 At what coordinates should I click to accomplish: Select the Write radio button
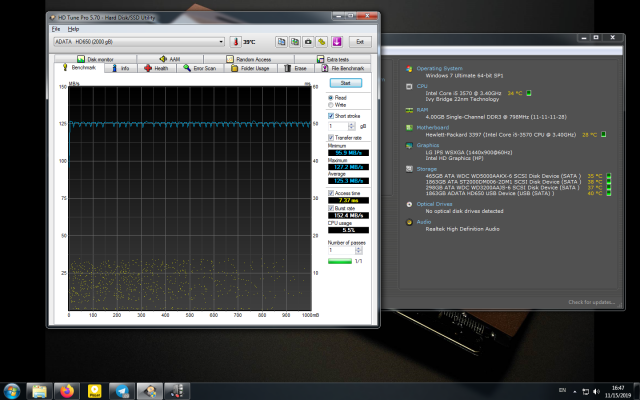click(332, 104)
